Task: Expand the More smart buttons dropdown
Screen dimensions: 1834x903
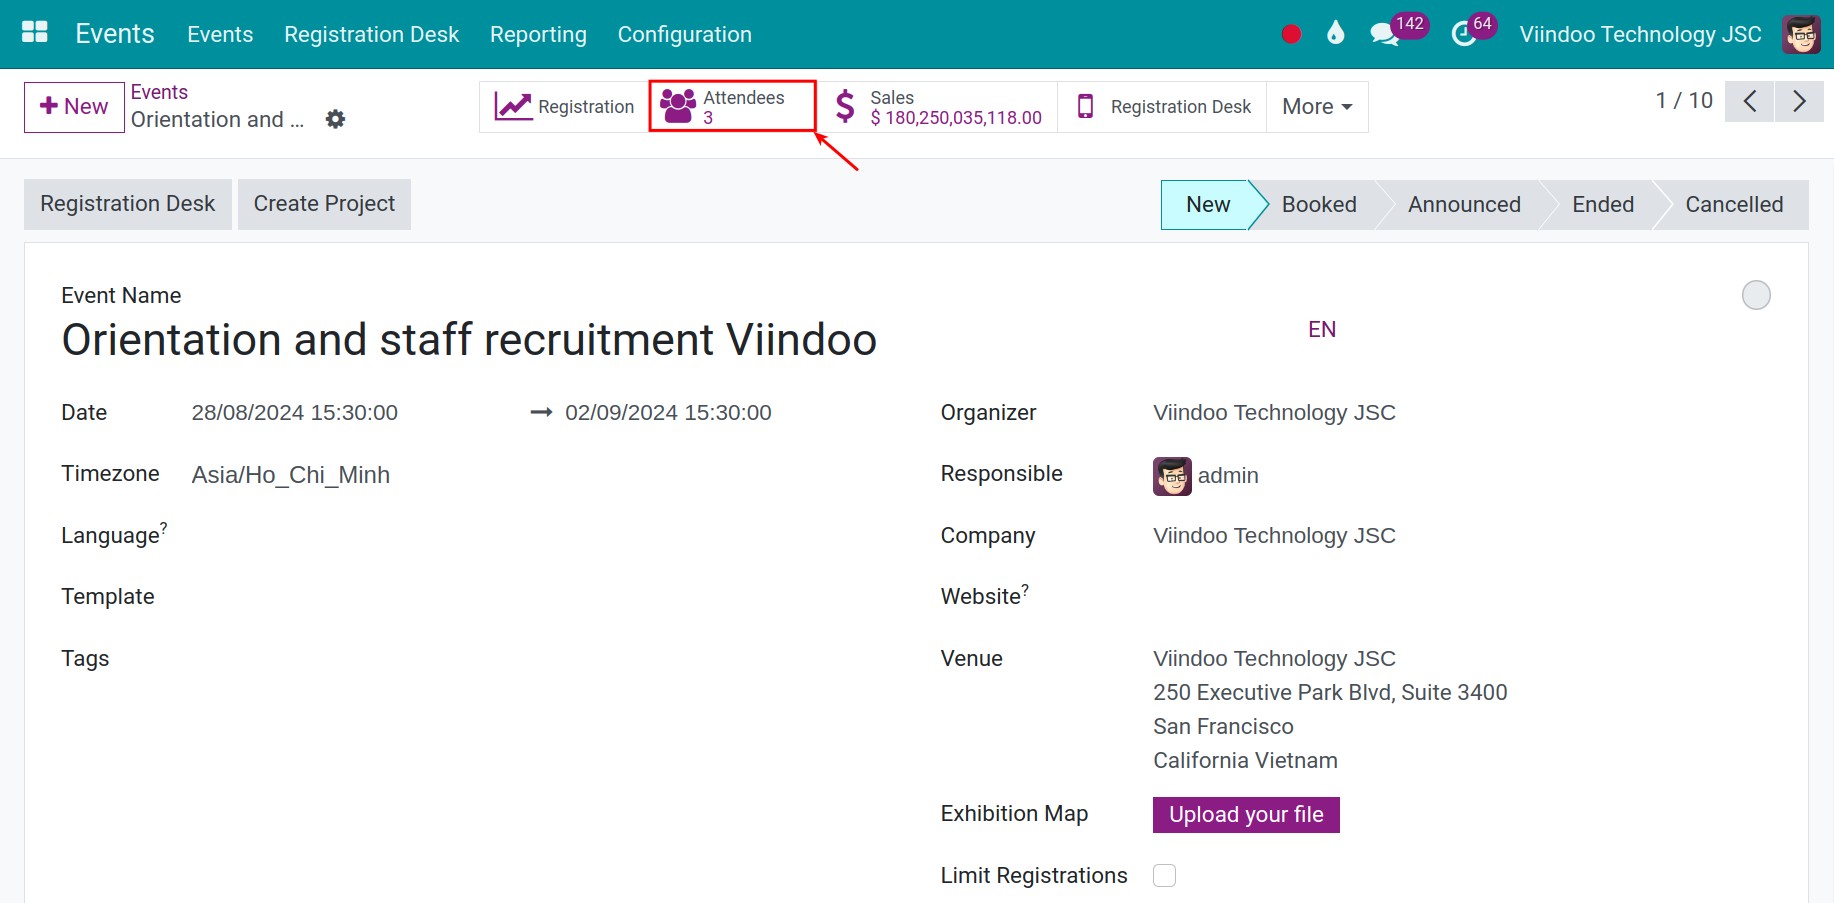Action: click(x=1317, y=107)
